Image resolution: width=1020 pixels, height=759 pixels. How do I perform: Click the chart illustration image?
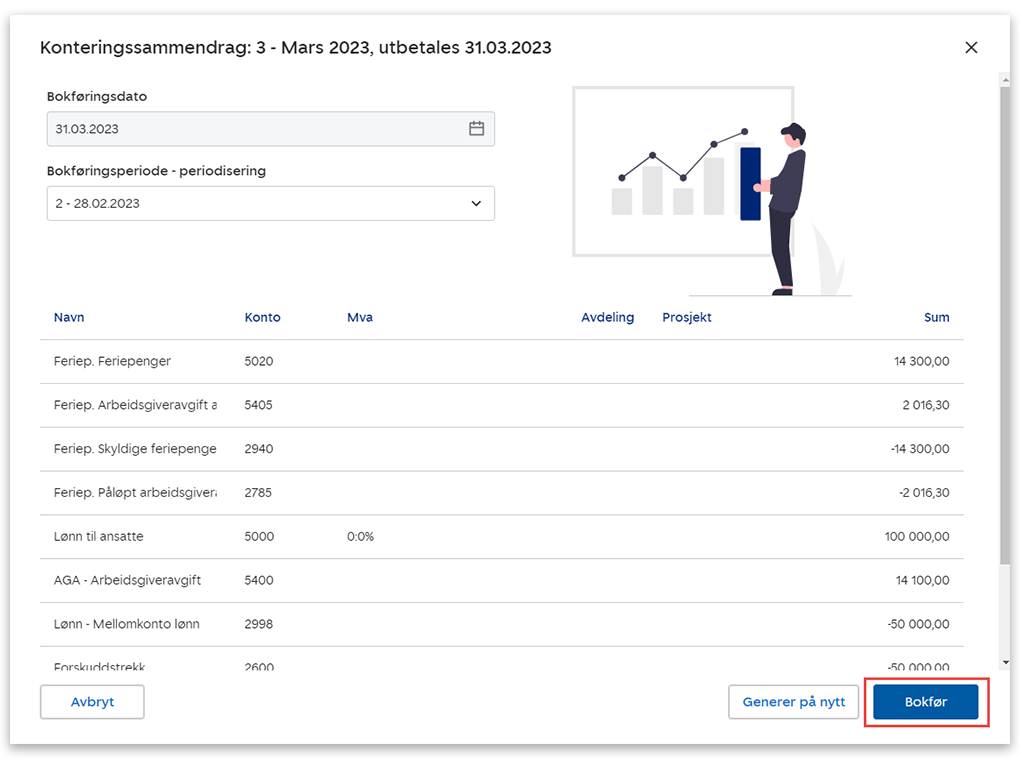(712, 190)
